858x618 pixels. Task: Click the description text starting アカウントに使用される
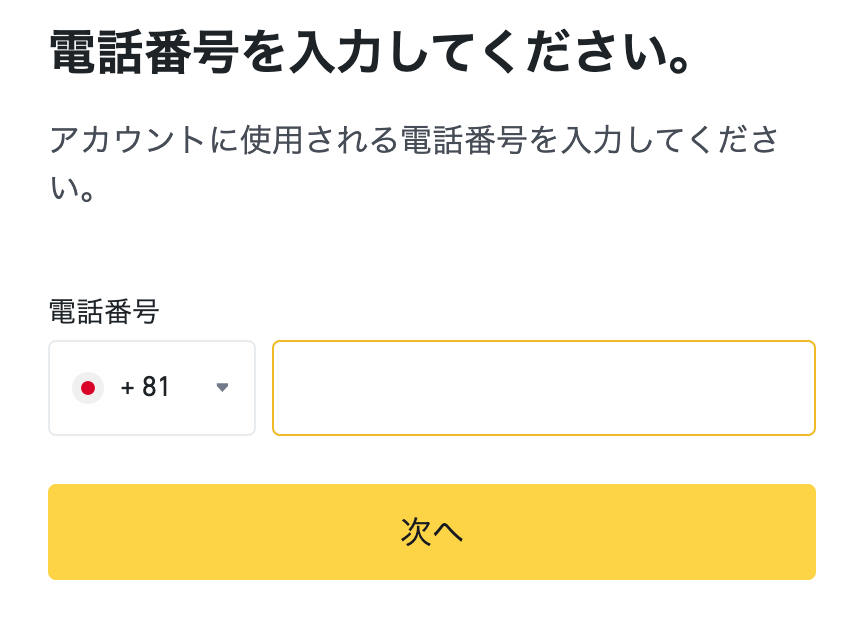[414, 163]
